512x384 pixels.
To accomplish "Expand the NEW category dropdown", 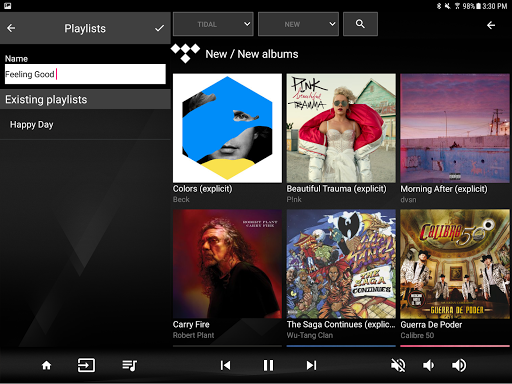I will 298,24.
